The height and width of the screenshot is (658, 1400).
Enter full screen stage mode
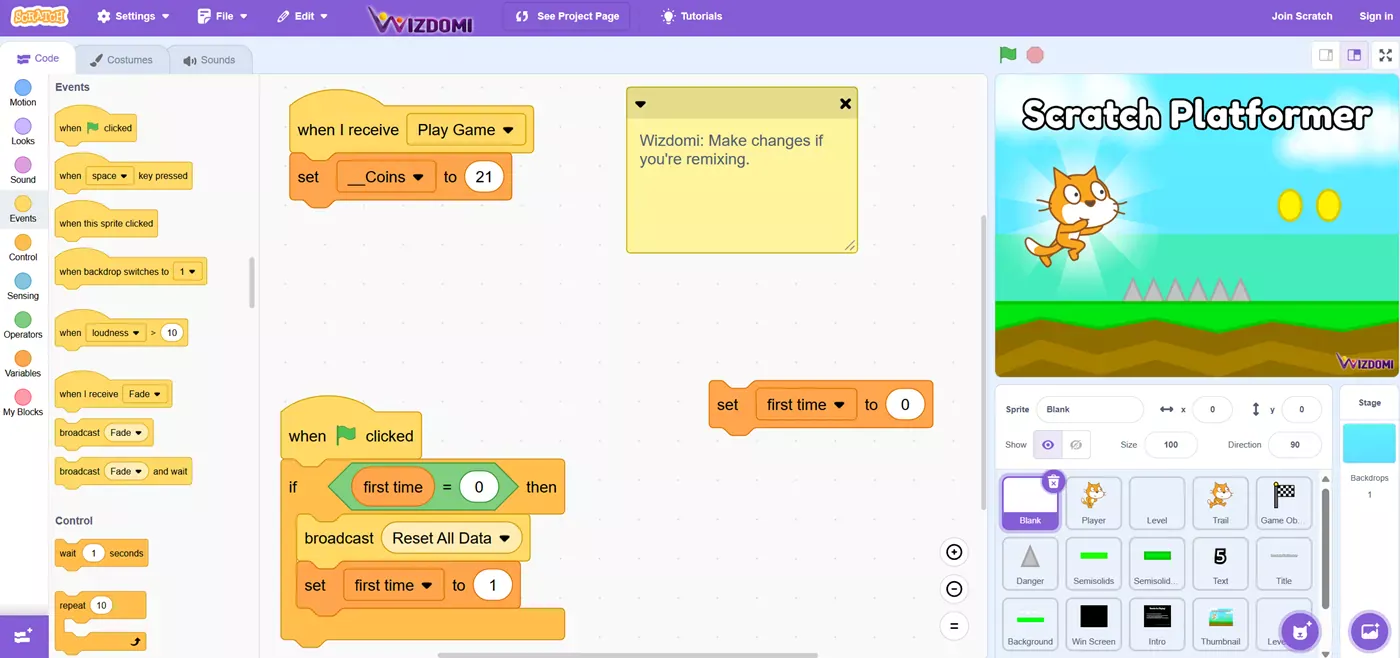pos(1385,55)
